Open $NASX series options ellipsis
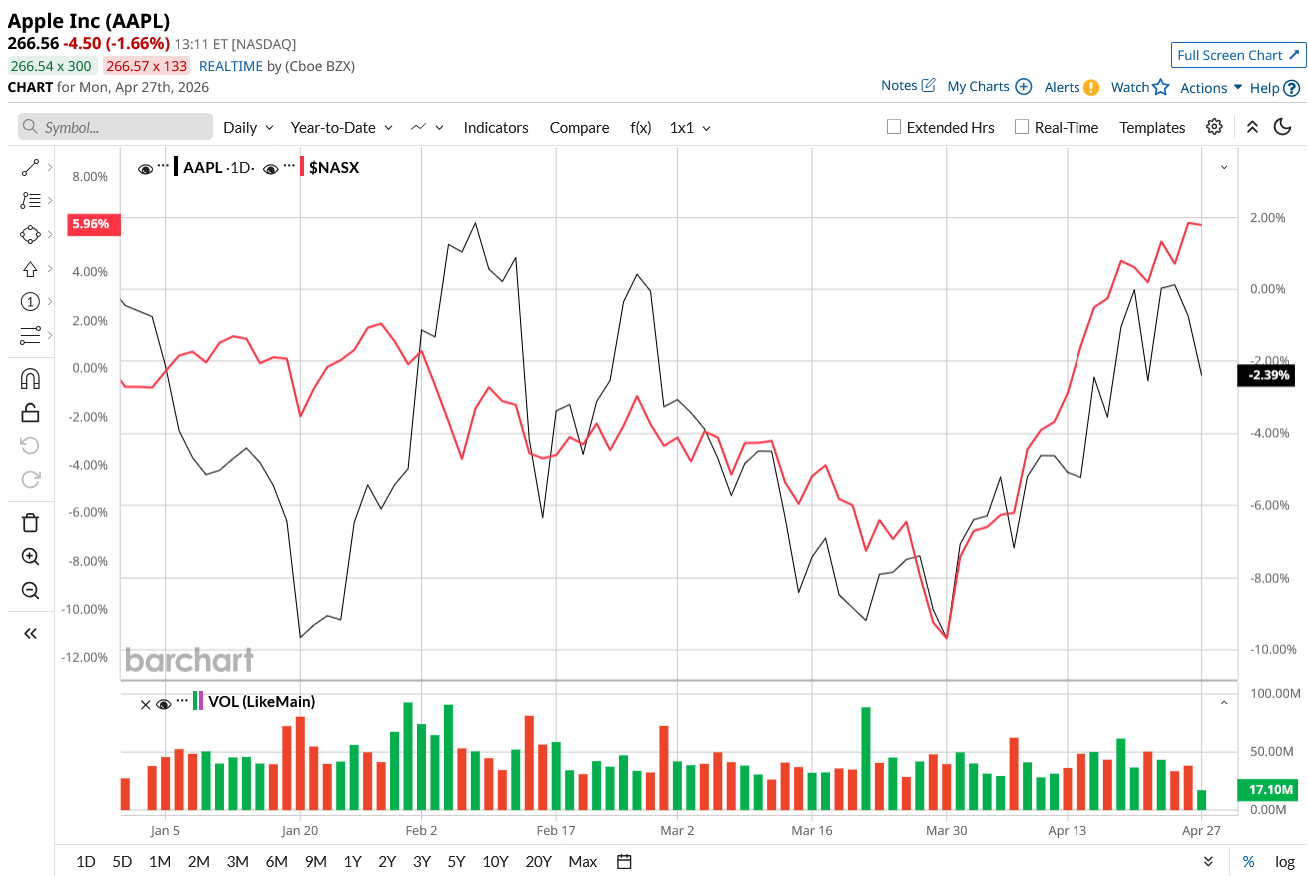The image size is (1308, 876). [x=290, y=165]
